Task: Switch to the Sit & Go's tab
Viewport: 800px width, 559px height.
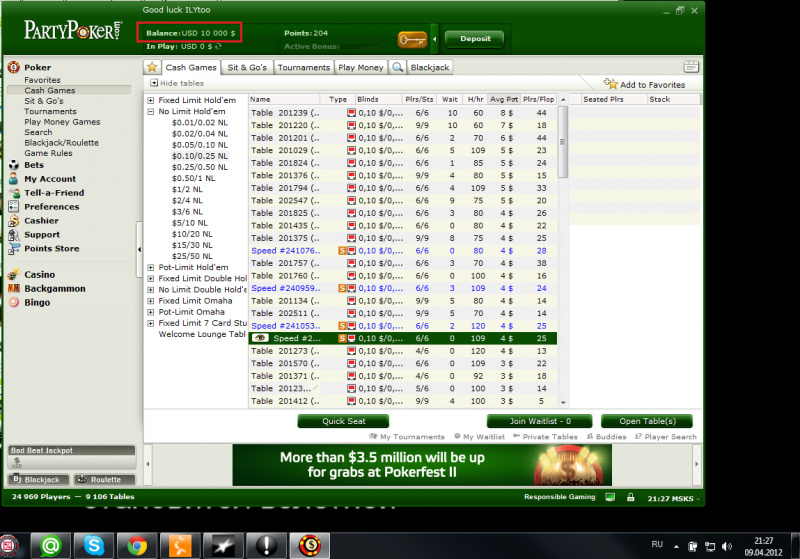Action: [x=247, y=67]
